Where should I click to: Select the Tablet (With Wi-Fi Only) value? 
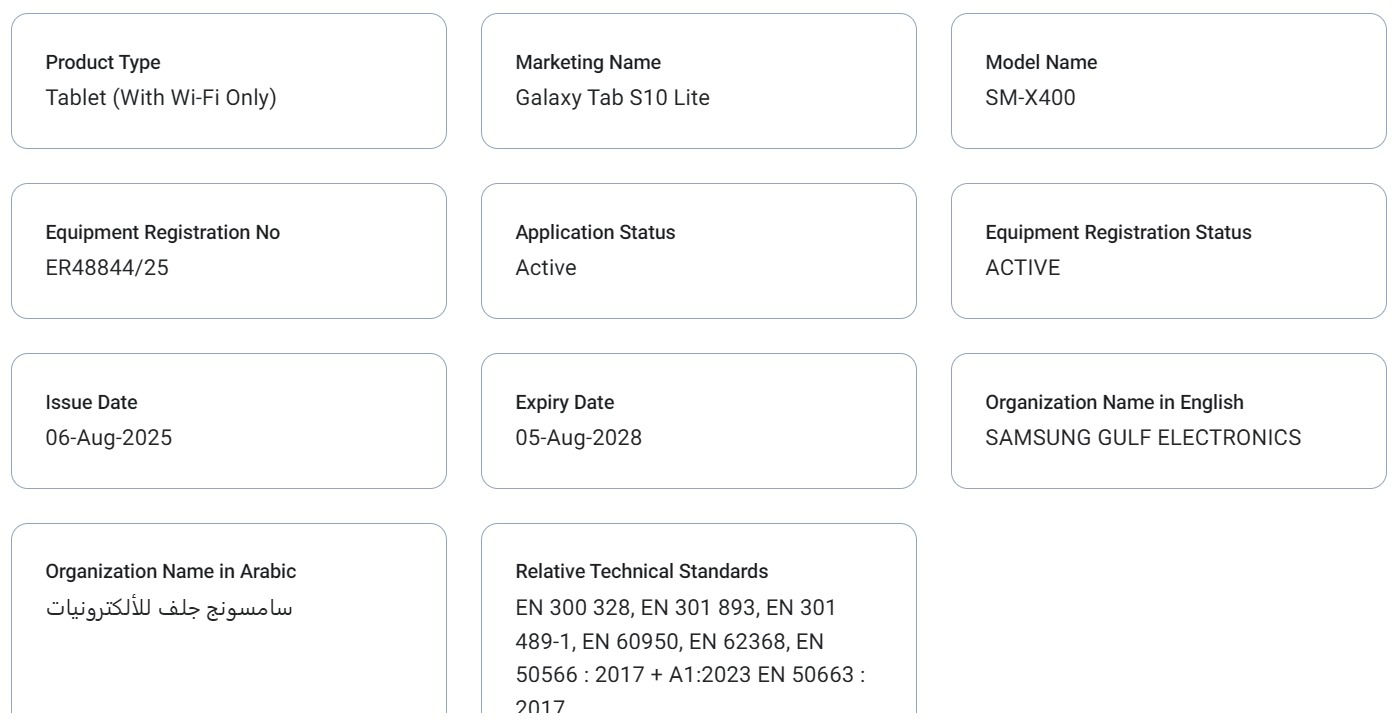(161, 98)
